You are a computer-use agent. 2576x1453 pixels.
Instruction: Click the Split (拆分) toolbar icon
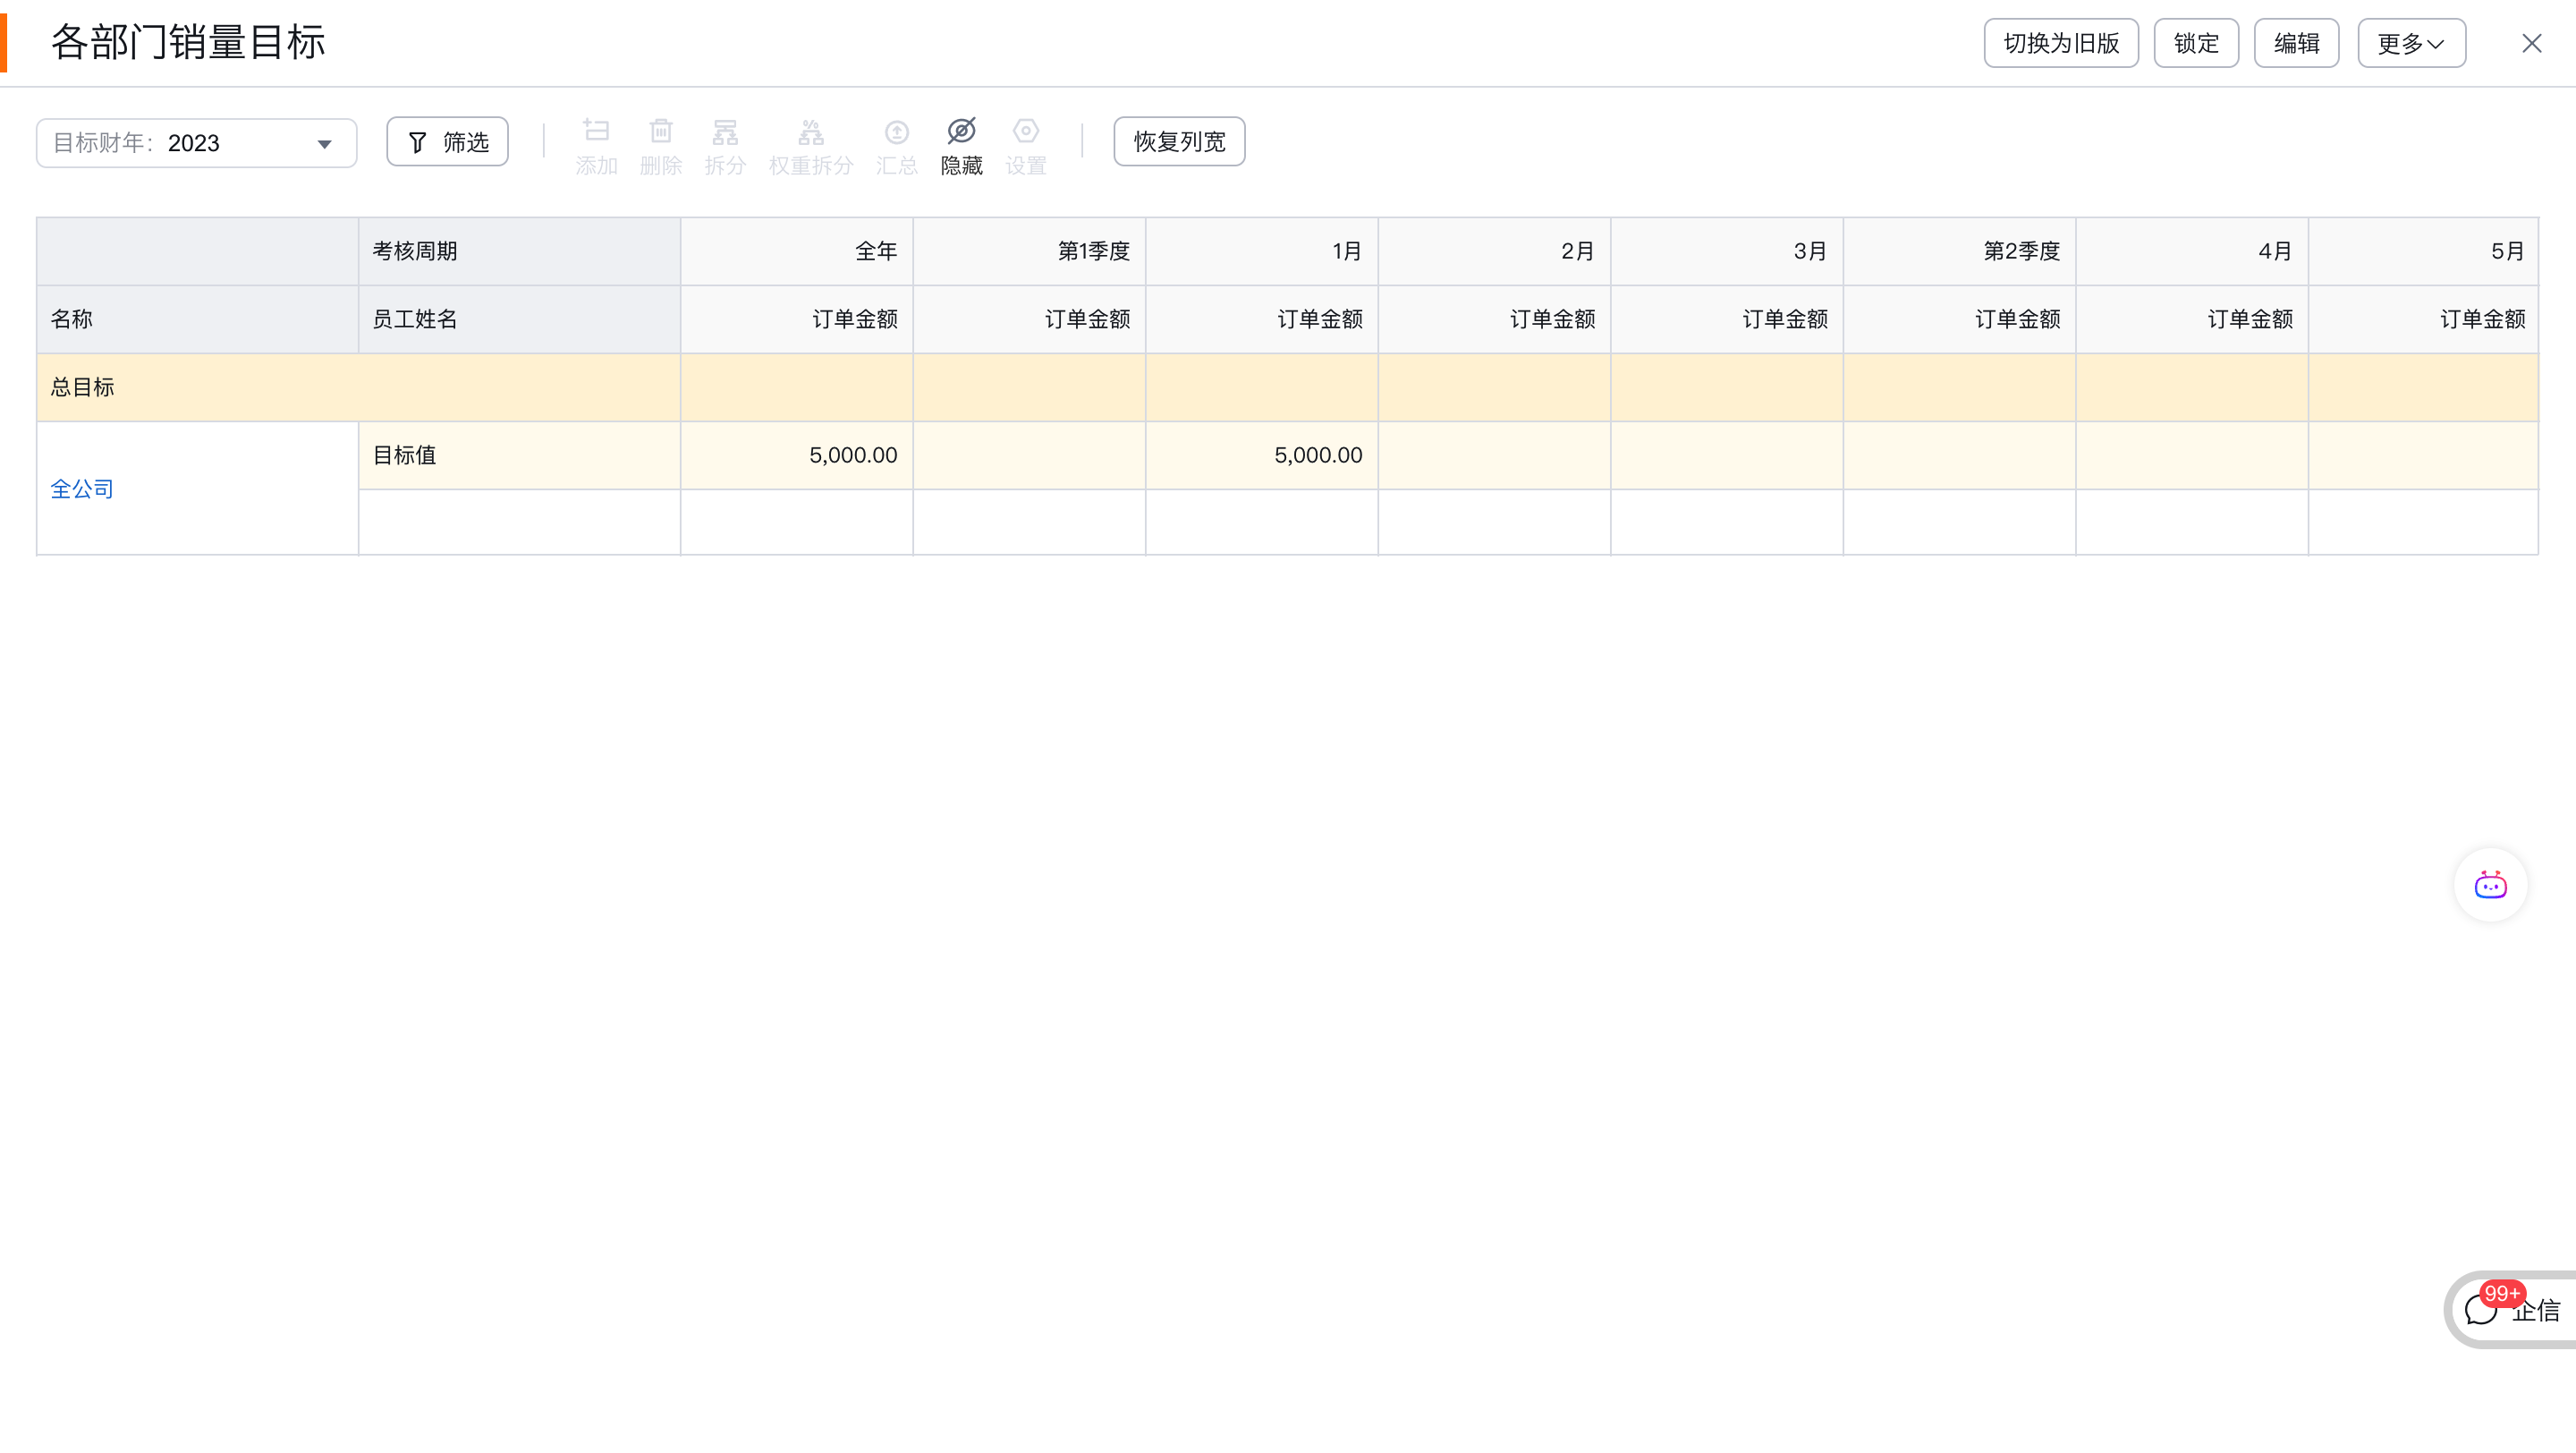tap(725, 132)
